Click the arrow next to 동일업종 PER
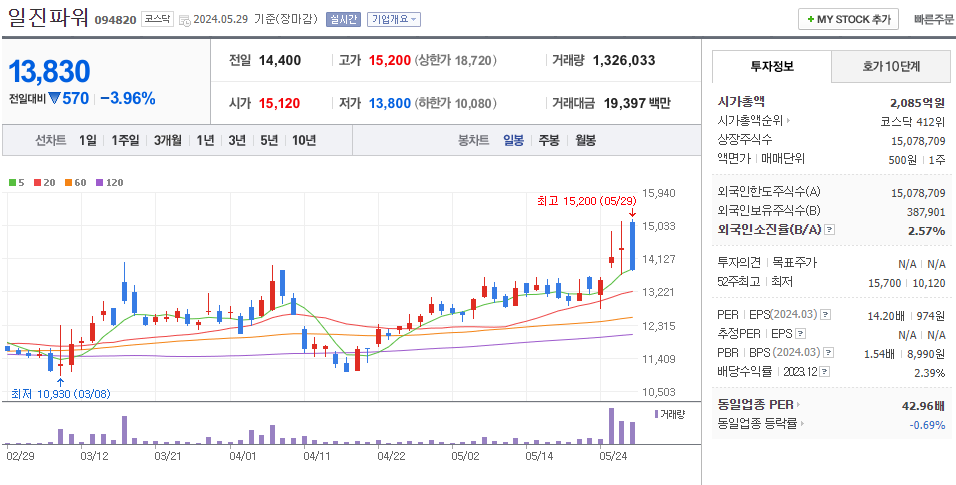The width and height of the screenshot is (956, 485). [x=798, y=404]
